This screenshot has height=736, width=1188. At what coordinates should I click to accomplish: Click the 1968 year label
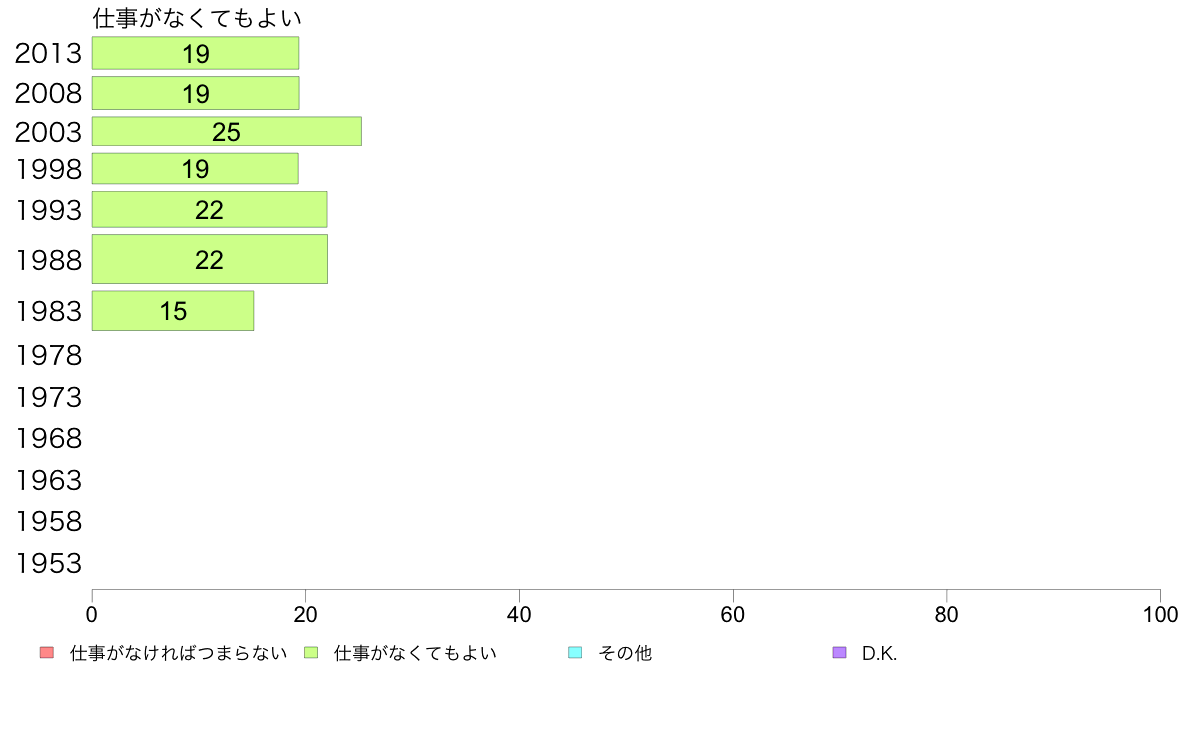pos(48,439)
